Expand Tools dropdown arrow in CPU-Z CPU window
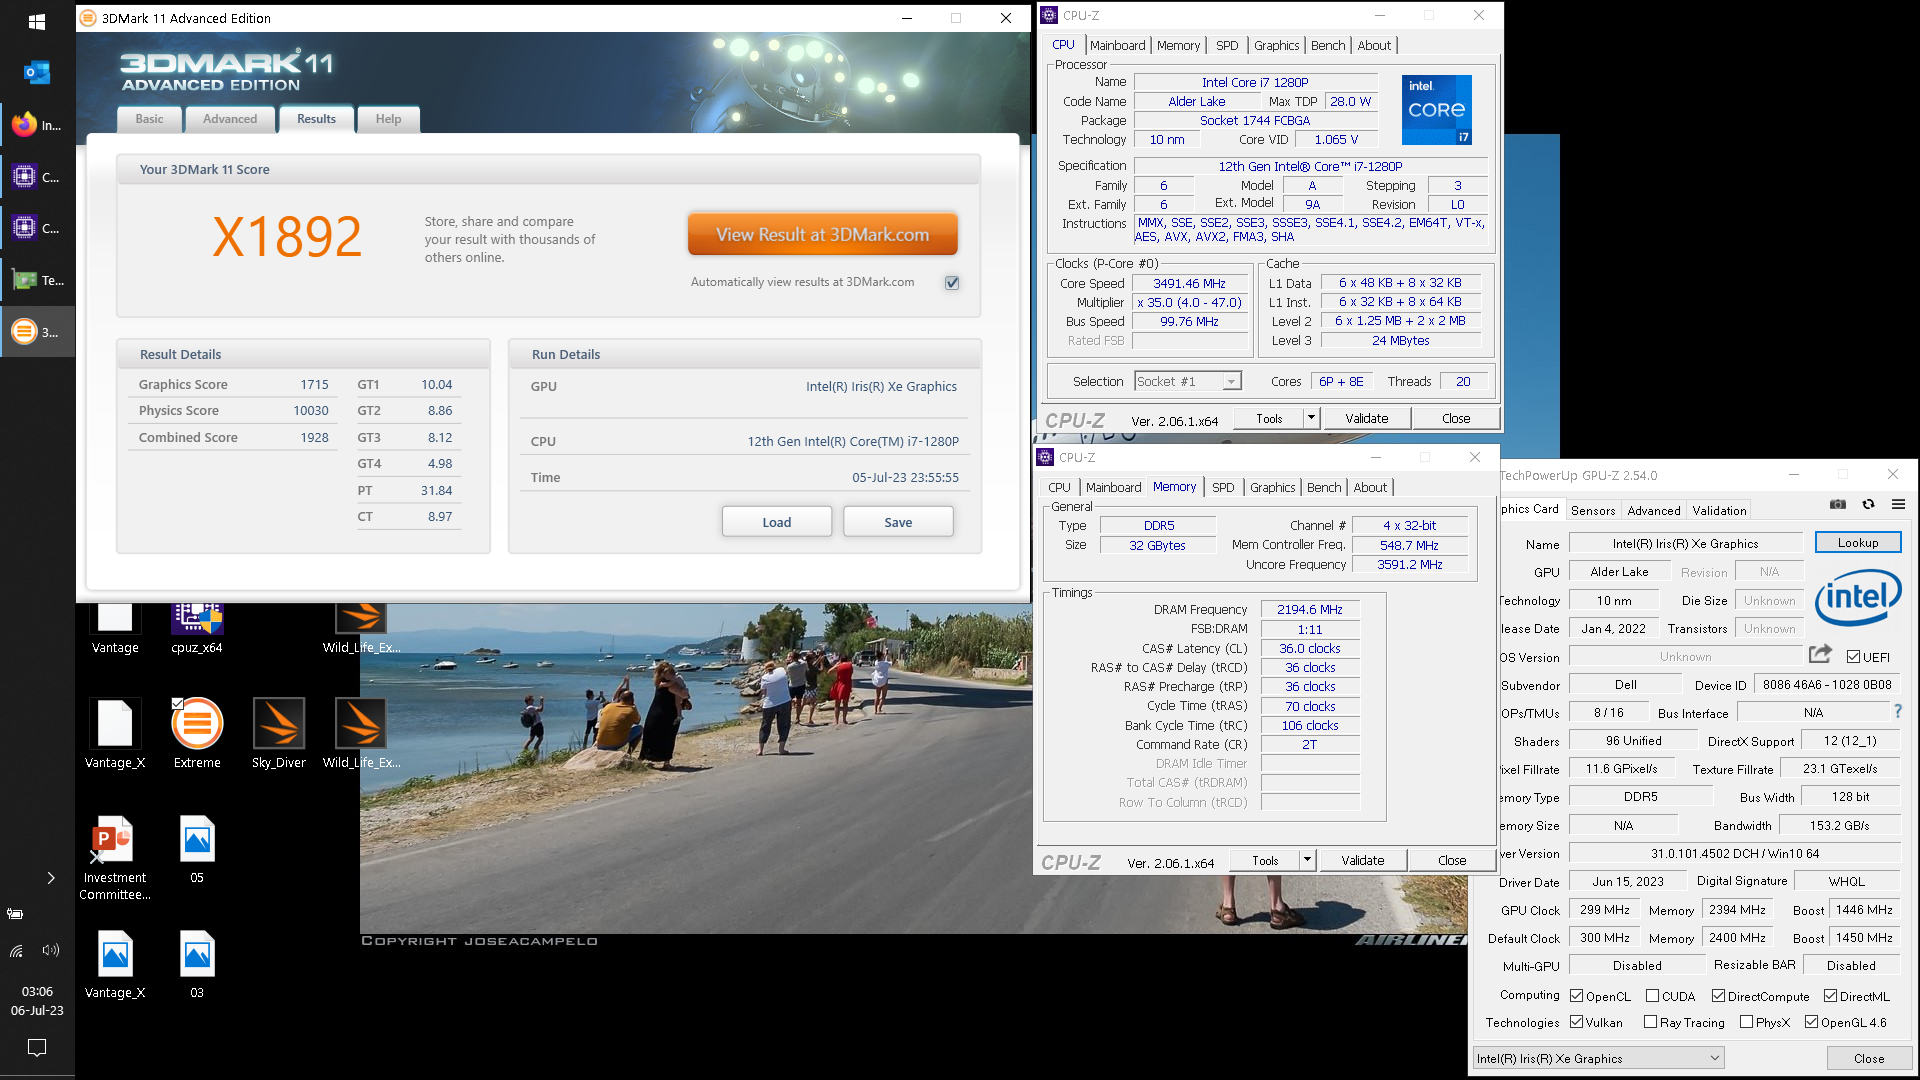The image size is (1920, 1080). [1311, 418]
